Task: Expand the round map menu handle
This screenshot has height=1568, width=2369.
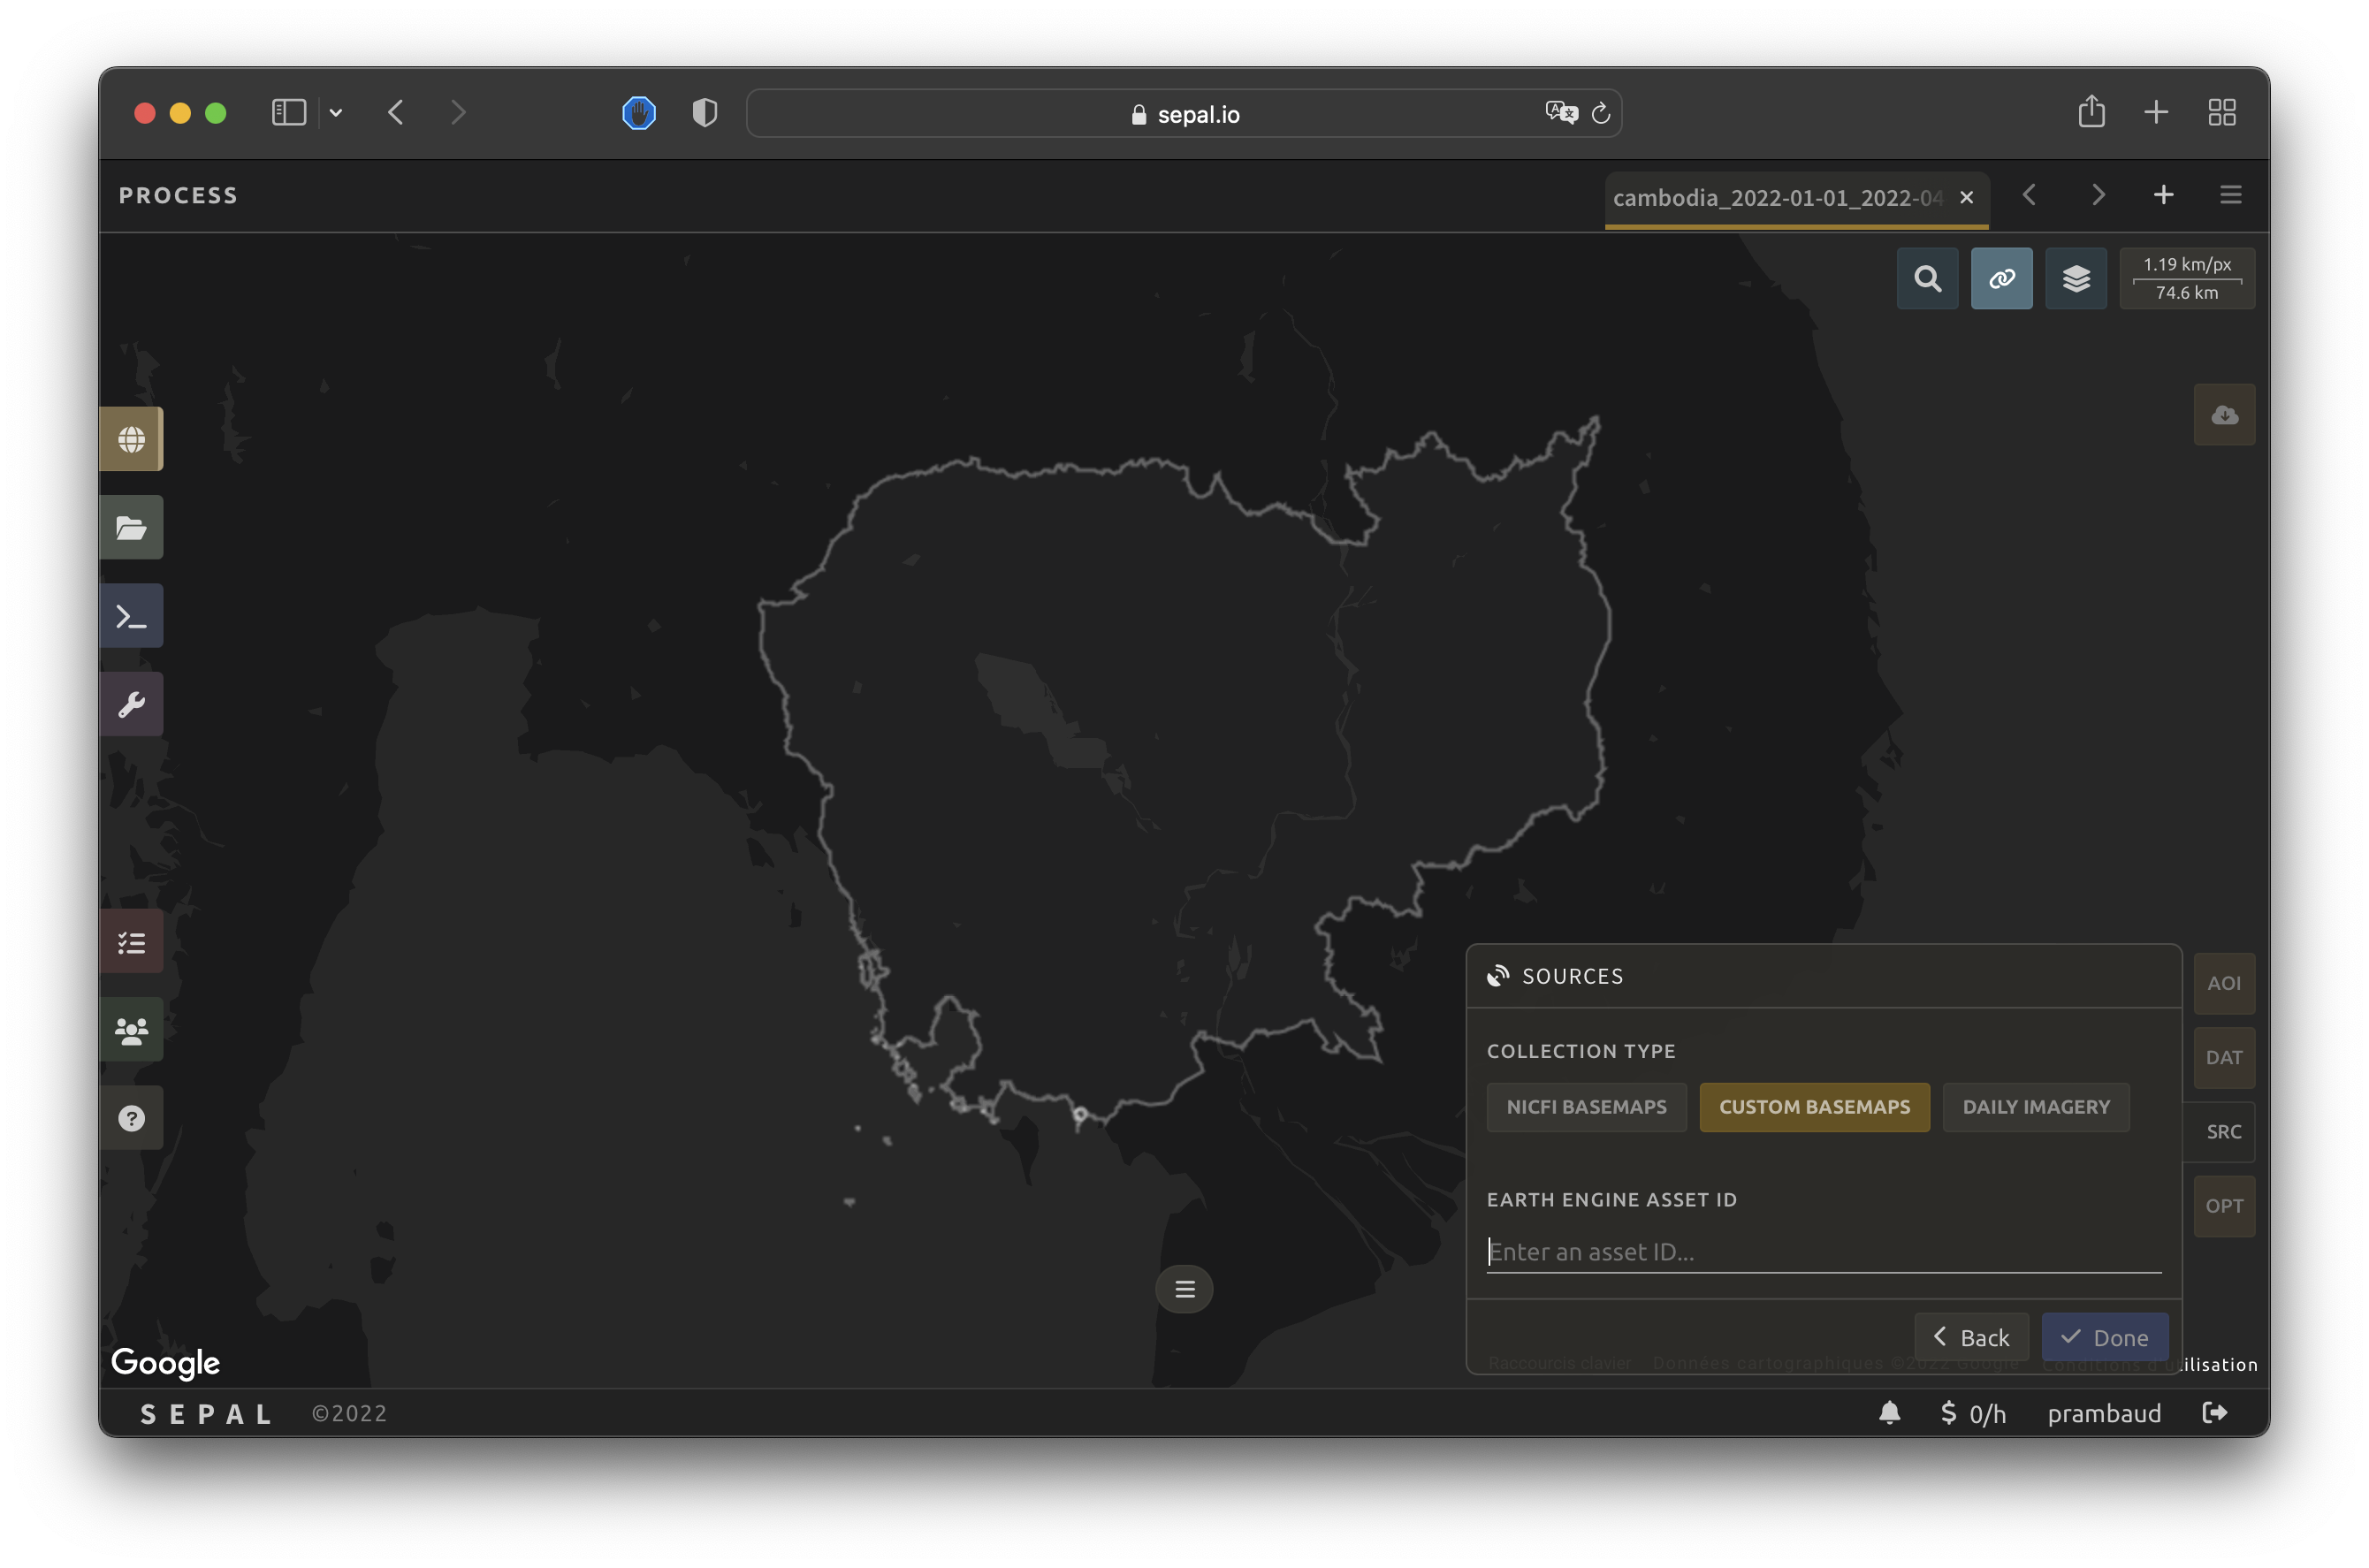Action: [x=1184, y=1289]
